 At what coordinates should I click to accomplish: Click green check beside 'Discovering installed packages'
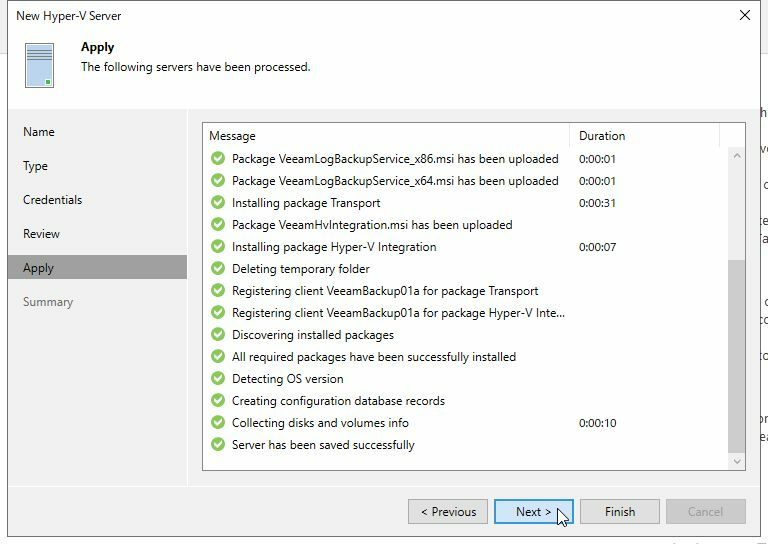[x=218, y=335]
